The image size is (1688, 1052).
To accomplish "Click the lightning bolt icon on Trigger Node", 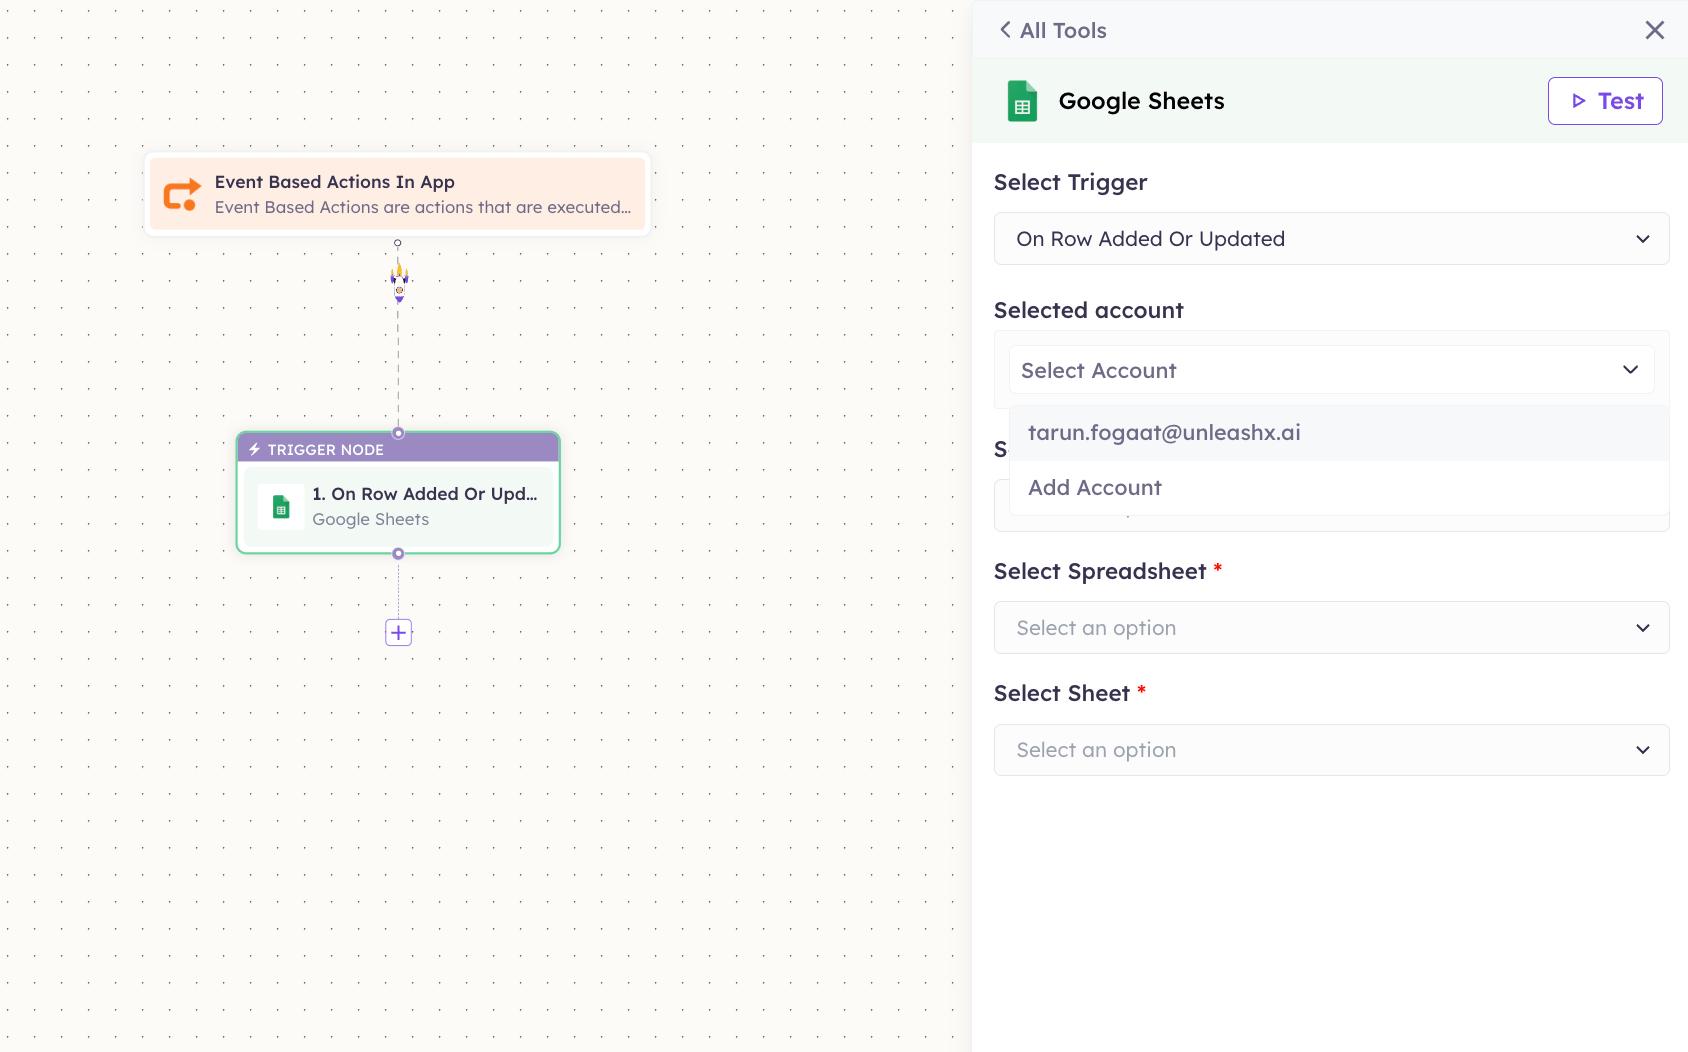I will (255, 449).
